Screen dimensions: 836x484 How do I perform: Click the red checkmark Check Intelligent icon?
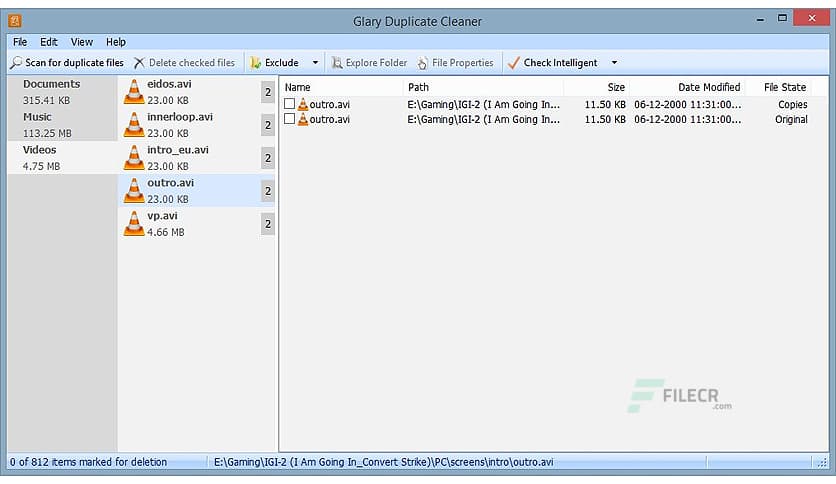[x=513, y=63]
